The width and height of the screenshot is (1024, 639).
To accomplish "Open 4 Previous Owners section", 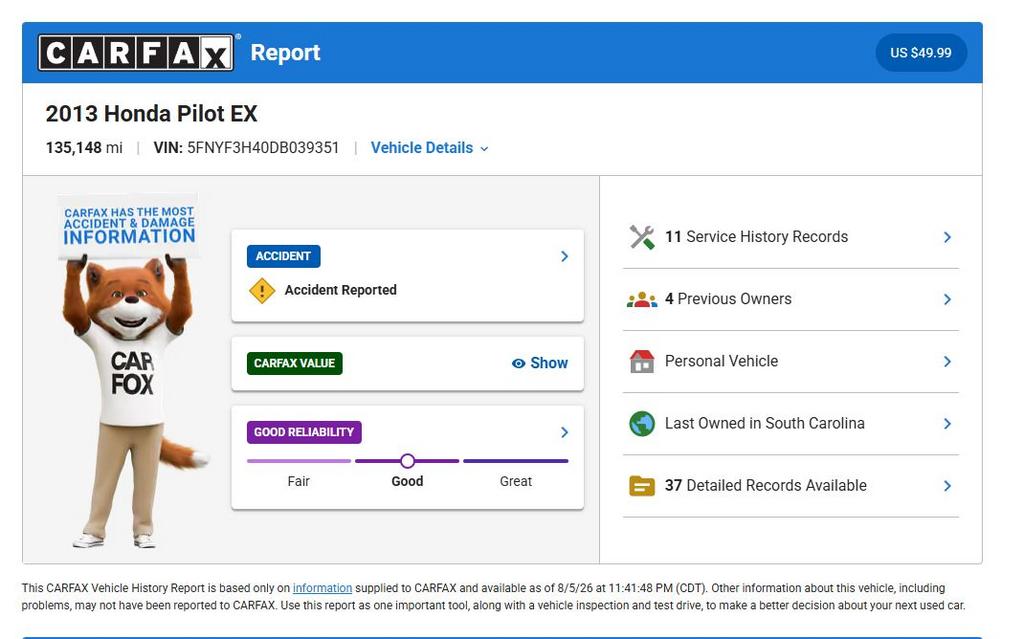I will [x=790, y=299].
